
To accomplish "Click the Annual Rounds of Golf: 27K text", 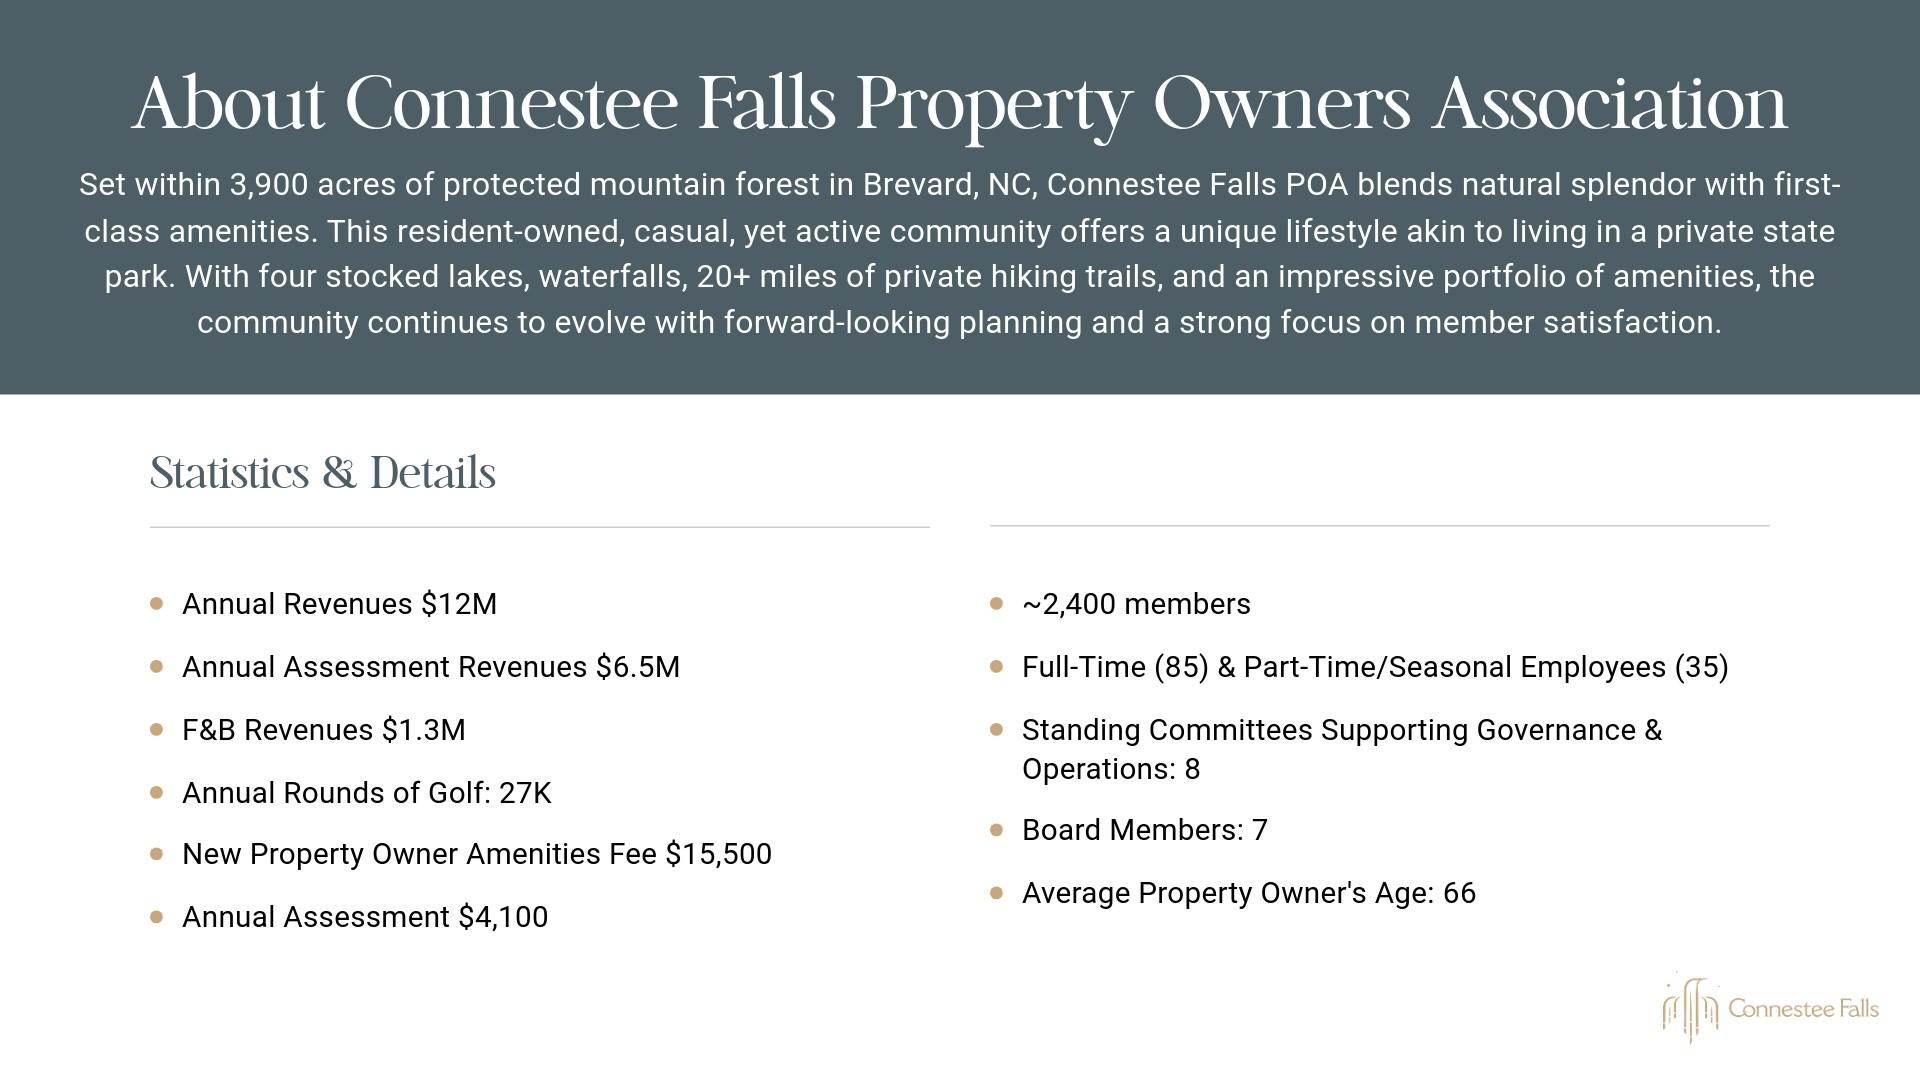I will coord(366,793).
